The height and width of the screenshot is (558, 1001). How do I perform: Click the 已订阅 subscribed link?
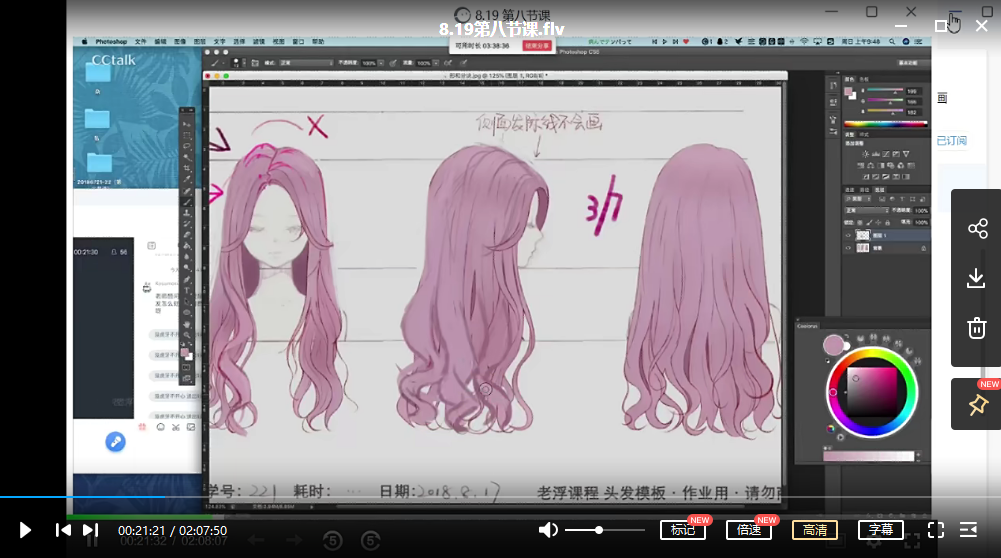[951, 140]
